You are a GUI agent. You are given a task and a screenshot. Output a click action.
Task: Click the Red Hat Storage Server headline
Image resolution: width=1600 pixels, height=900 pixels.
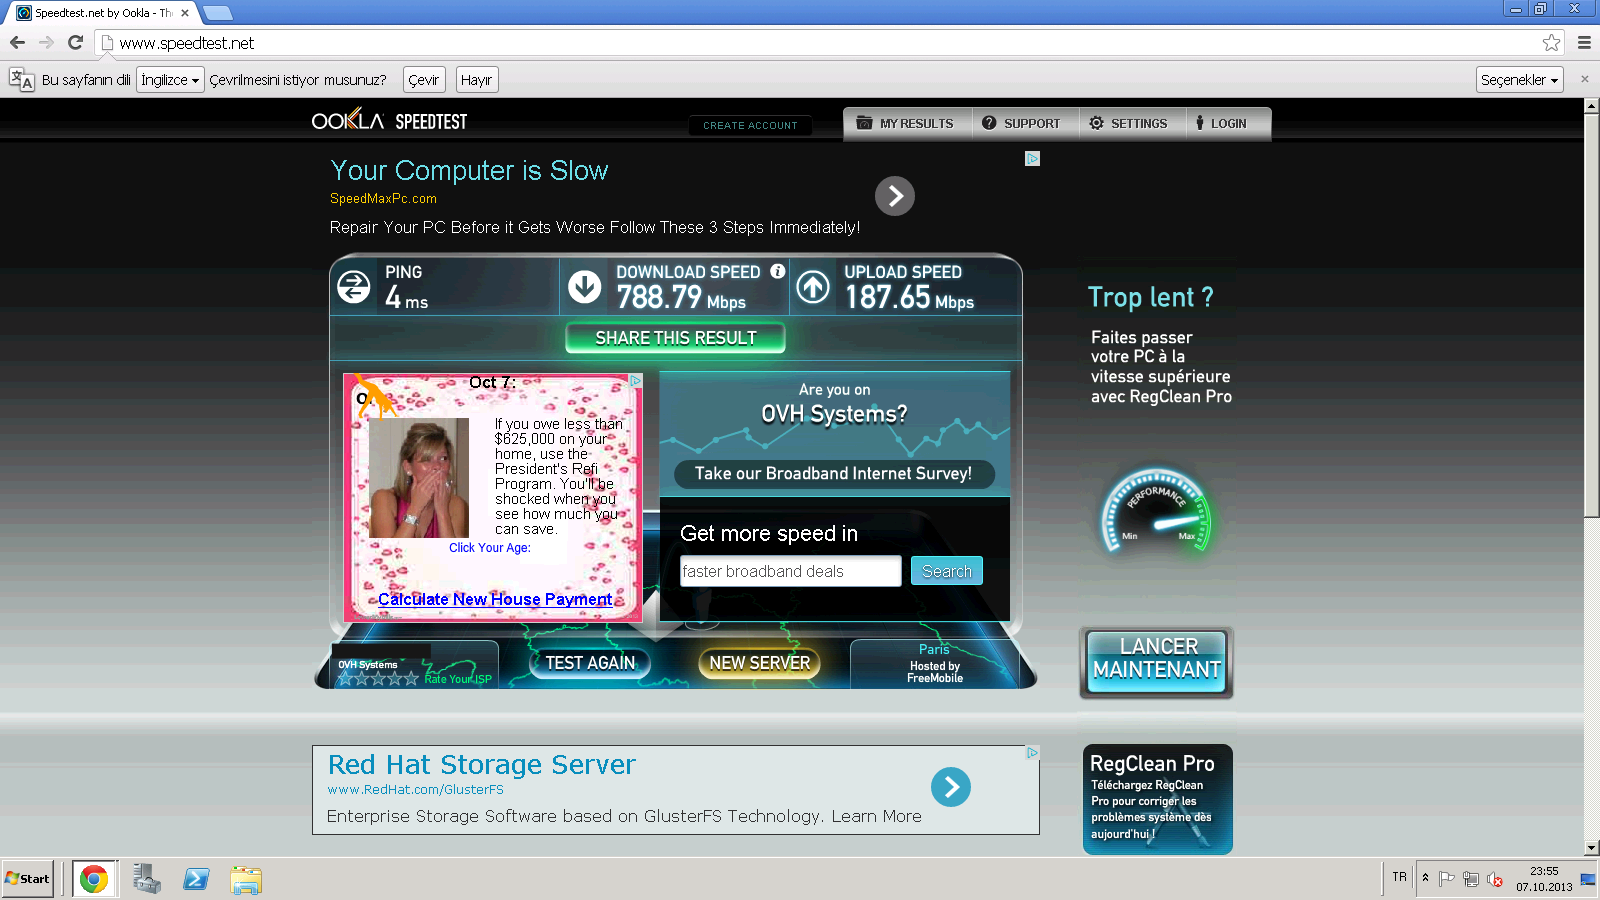pyautogui.click(x=481, y=765)
